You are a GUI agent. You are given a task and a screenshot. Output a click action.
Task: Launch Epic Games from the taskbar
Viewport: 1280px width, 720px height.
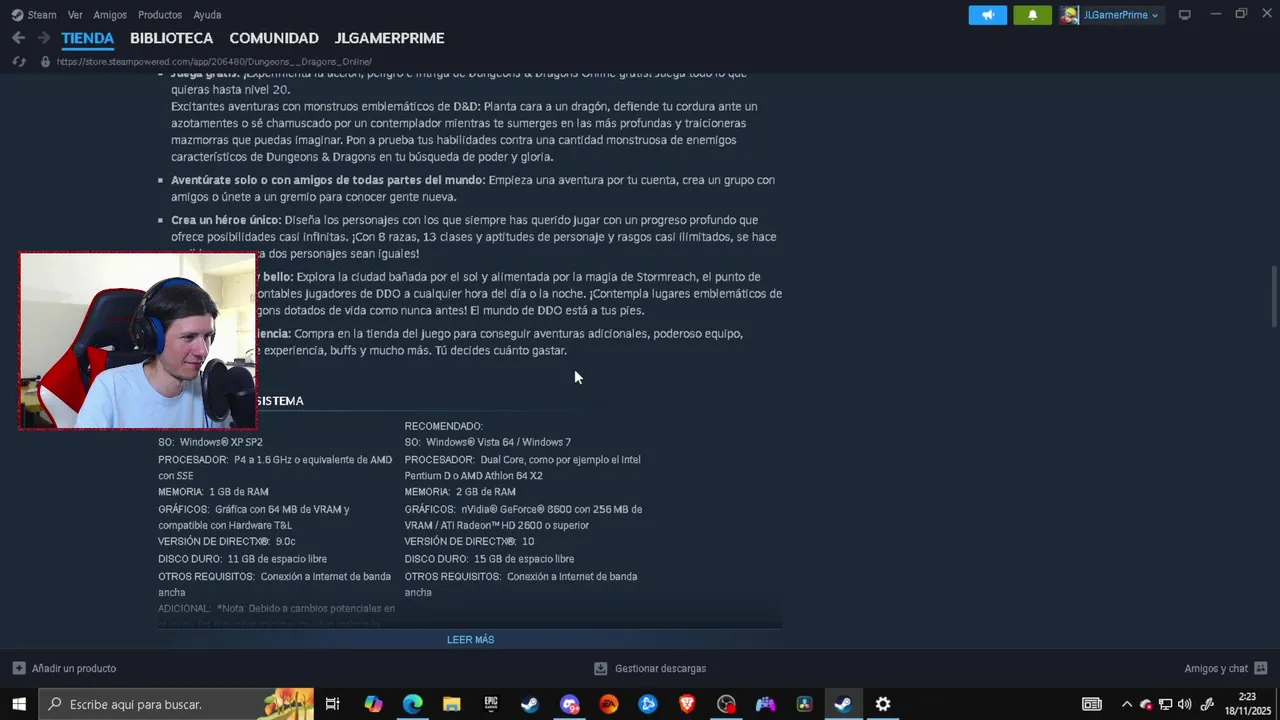point(491,704)
